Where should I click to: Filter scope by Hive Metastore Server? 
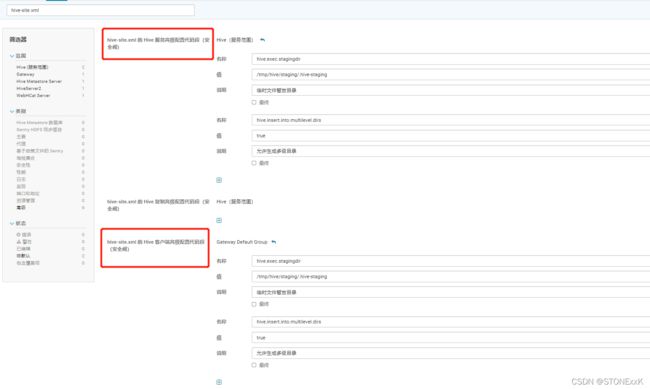pos(39,81)
